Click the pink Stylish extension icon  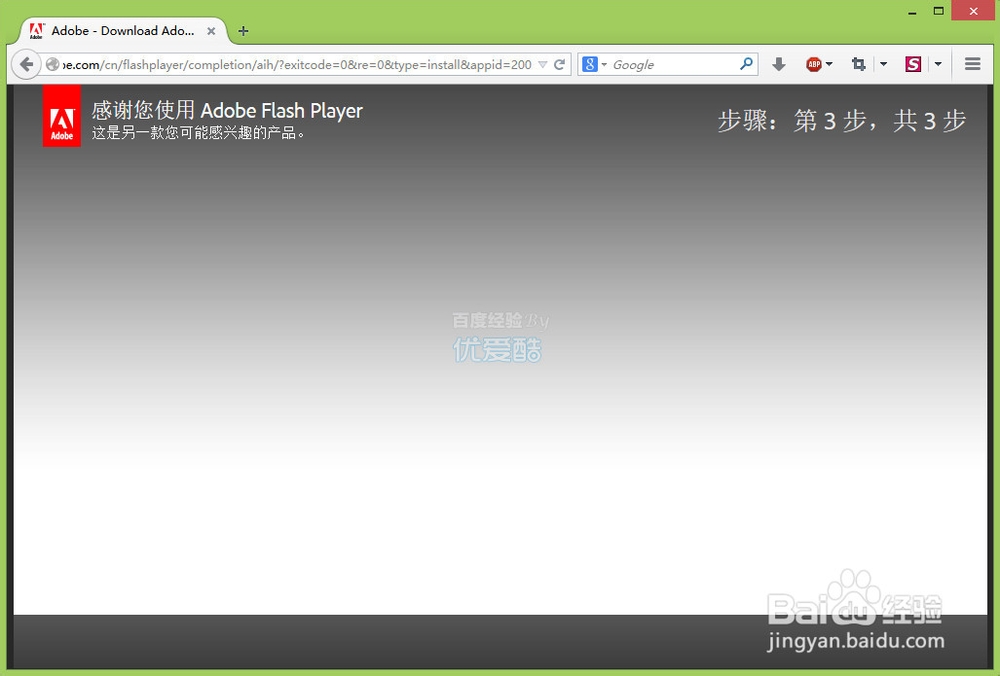(x=913, y=63)
